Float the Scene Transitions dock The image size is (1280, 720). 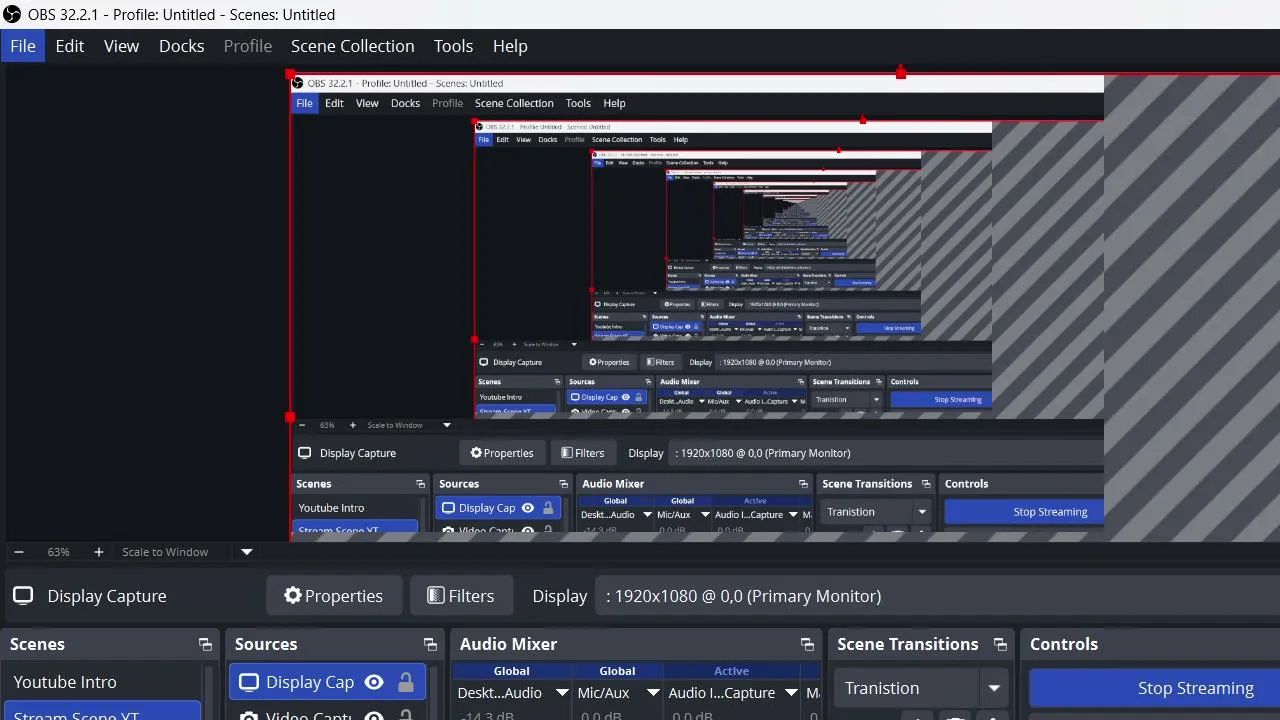[x=1000, y=644]
